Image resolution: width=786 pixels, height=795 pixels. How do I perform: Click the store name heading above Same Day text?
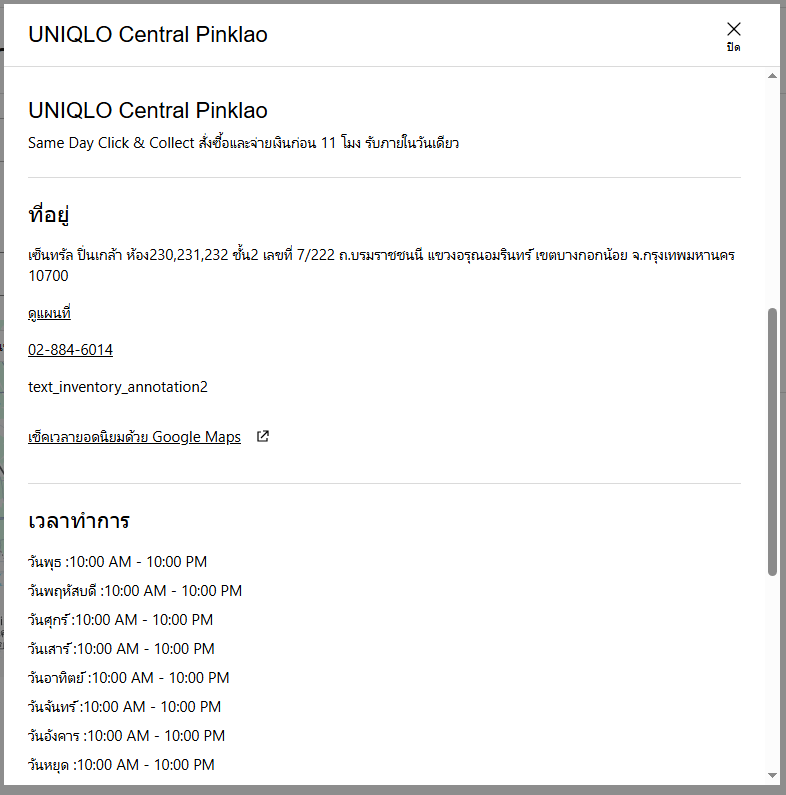(148, 110)
